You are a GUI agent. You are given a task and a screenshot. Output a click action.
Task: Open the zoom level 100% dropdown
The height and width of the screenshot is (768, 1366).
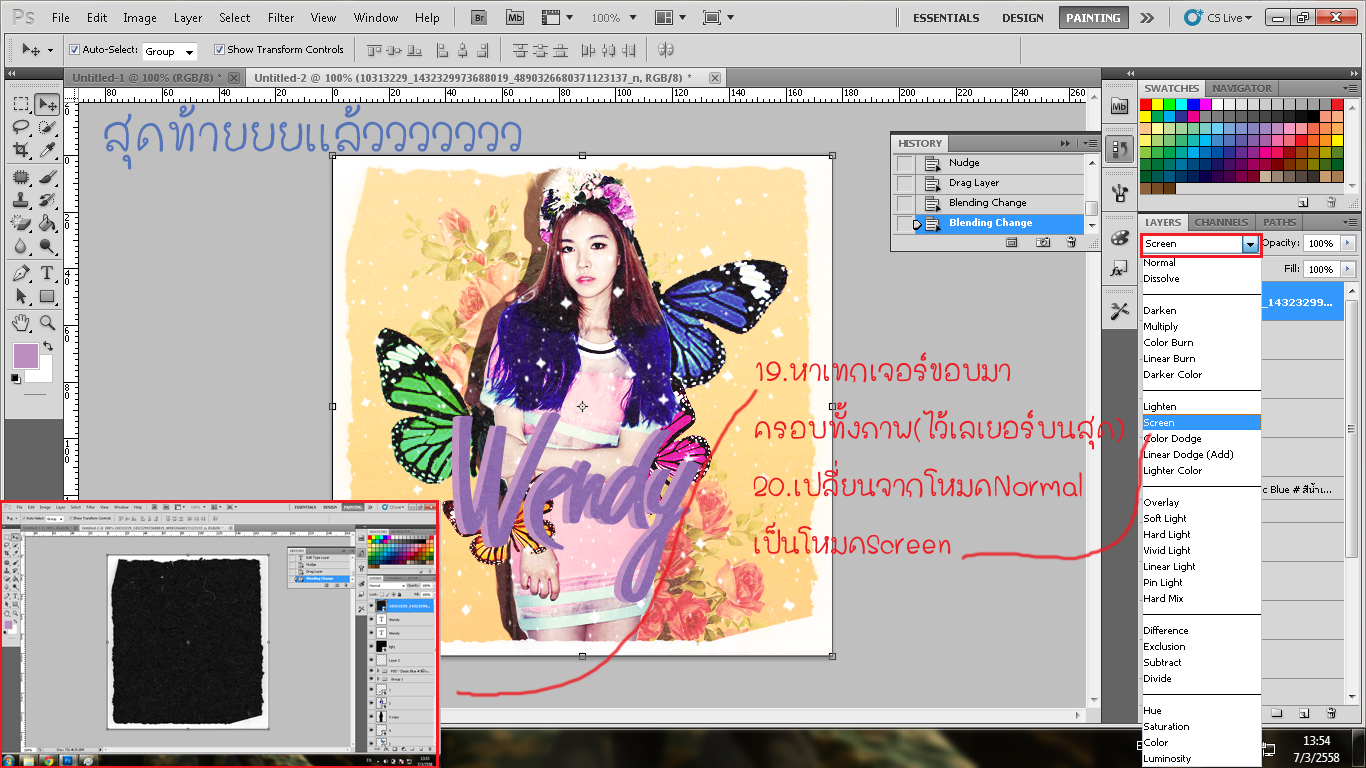coord(633,18)
